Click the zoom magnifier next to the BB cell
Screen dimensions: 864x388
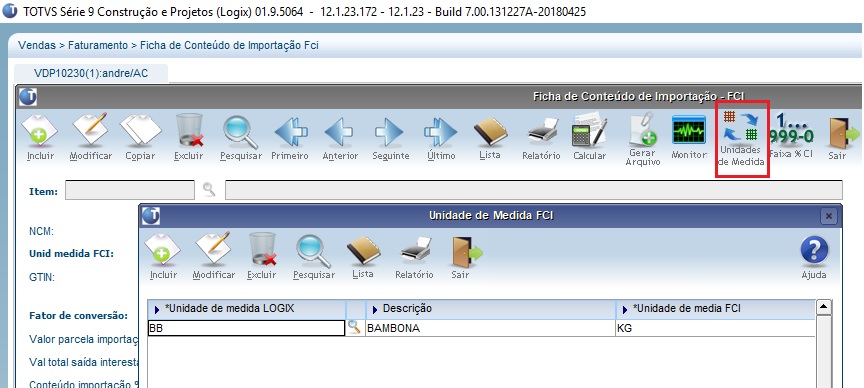tap(354, 327)
